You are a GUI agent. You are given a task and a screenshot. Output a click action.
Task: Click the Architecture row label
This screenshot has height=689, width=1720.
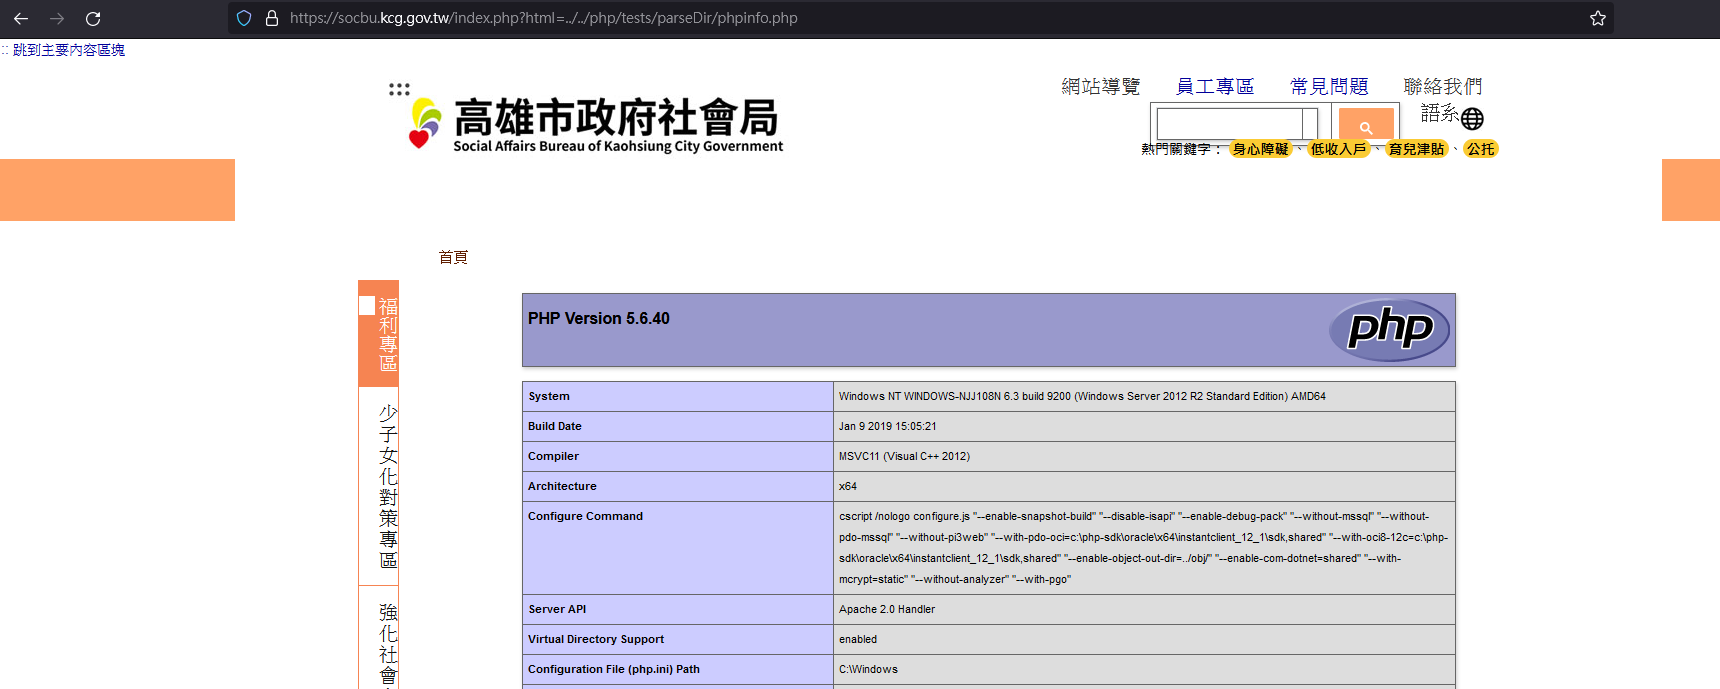562,486
